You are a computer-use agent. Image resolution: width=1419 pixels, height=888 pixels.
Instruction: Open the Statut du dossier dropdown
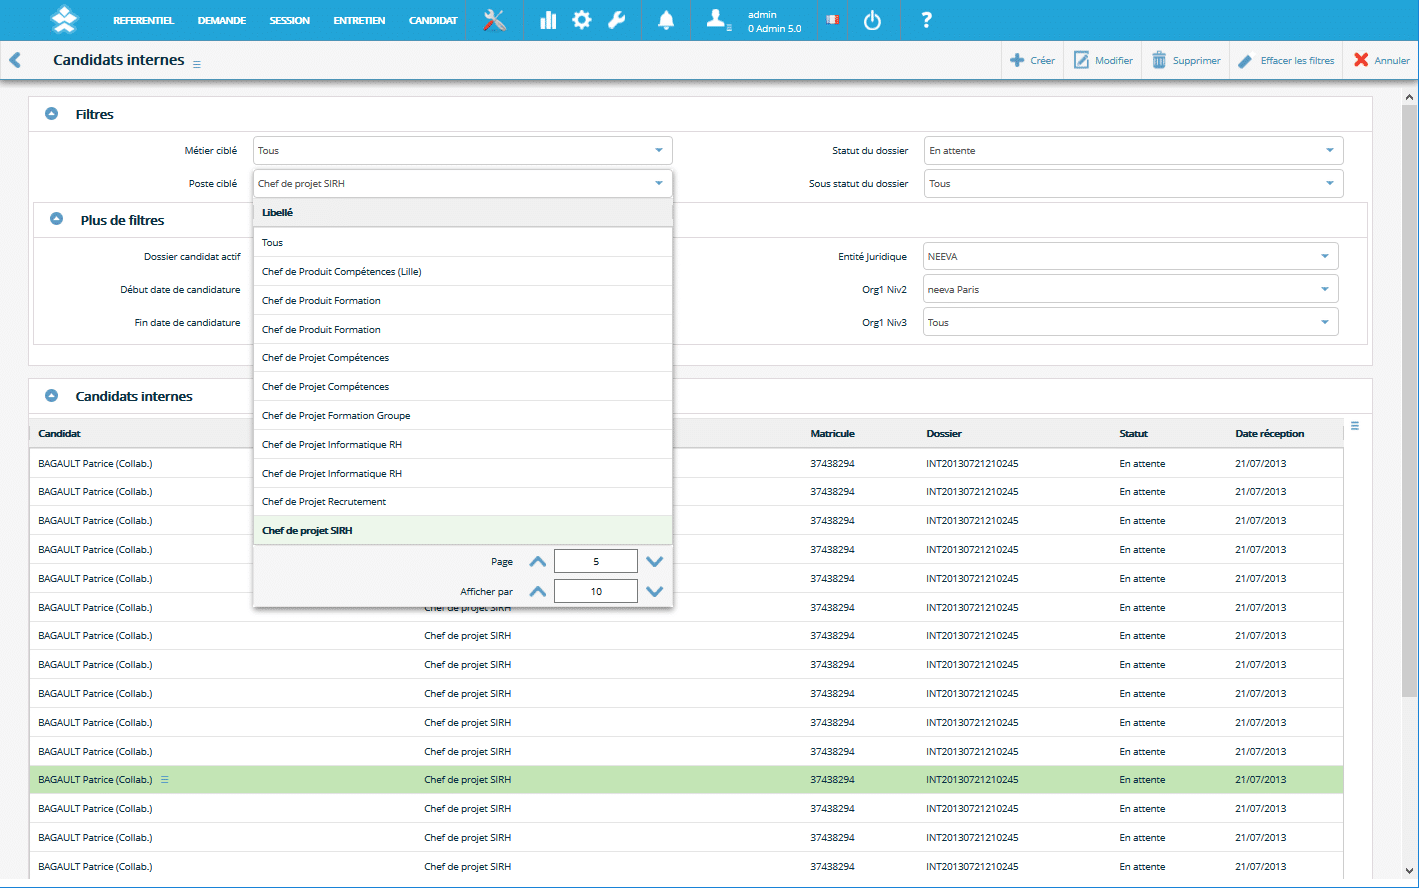(x=1133, y=150)
